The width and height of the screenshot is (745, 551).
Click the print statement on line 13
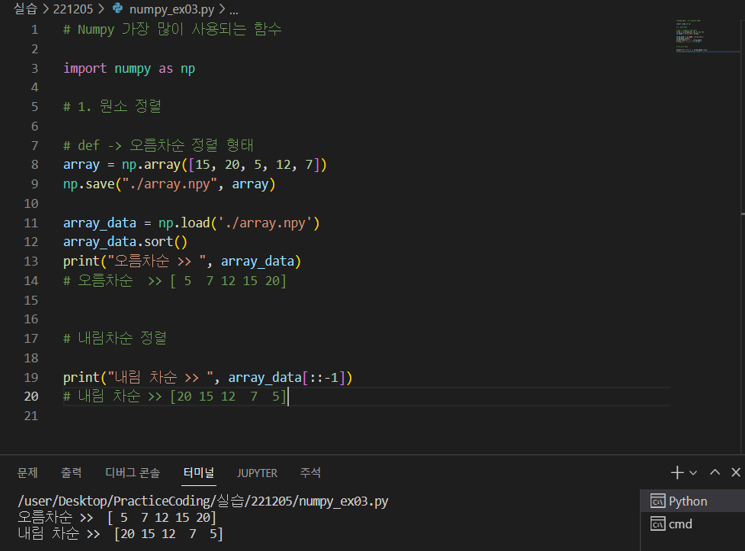click(182, 261)
